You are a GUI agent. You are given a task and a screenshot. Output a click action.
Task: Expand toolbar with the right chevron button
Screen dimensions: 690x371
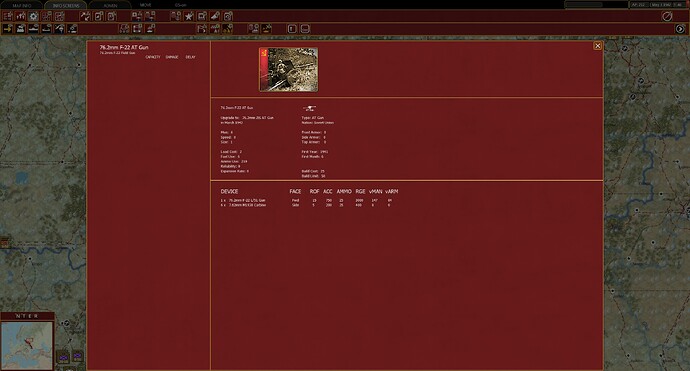coord(680,29)
